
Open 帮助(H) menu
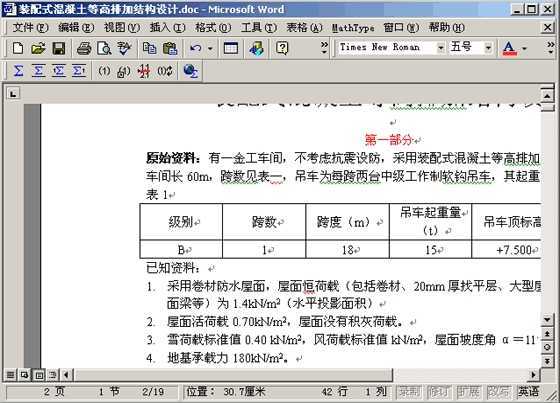coord(447,28)
